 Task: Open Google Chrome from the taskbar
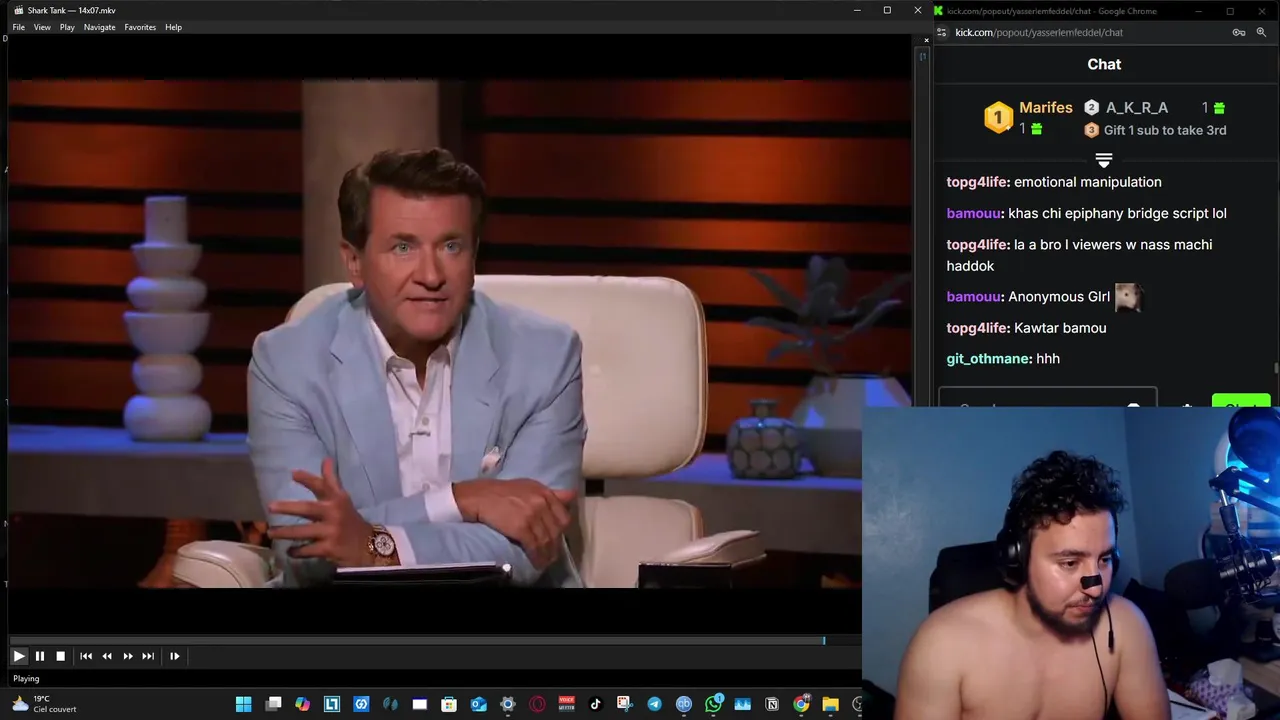[x=801, y=704]
